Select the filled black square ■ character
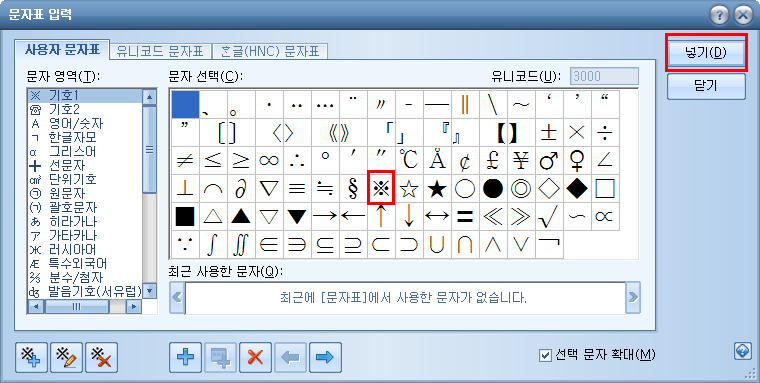This screenshot has width=760, height=383. click(x=185, y=217)
